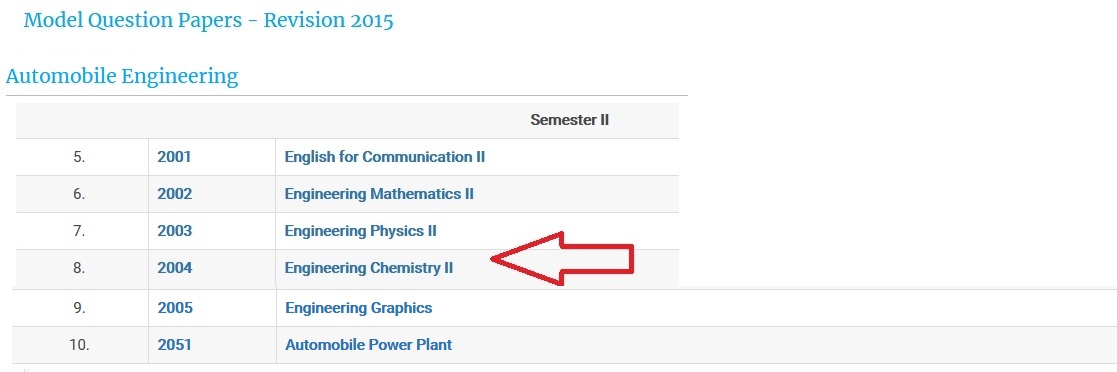The height and width of the screenshot is (372, 1117).
Task: Click course code 2005
Action: [x=175, y=308]
